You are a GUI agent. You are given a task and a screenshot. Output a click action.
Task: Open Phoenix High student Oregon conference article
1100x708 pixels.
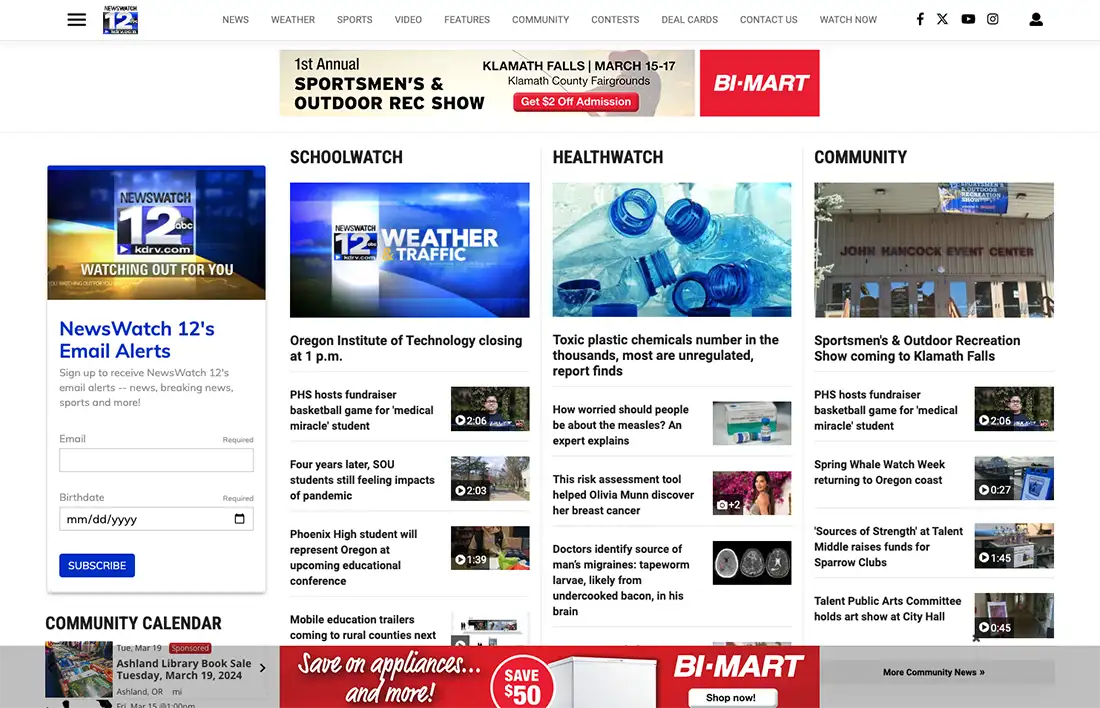[x=354, y=557]
